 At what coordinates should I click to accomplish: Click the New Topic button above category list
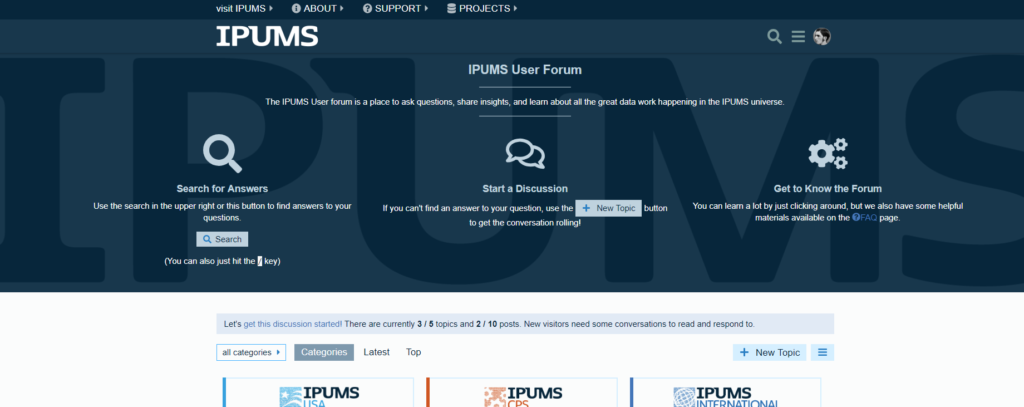click(769, 352)
